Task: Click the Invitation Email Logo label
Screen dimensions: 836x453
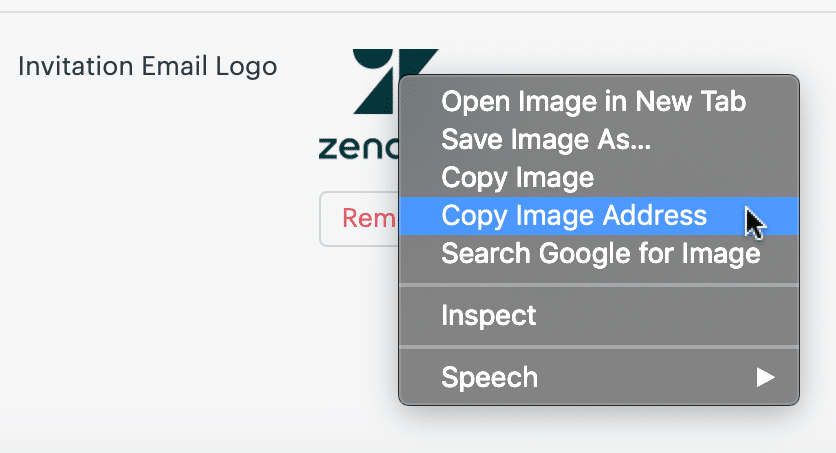Action: [x=148, y=67]
